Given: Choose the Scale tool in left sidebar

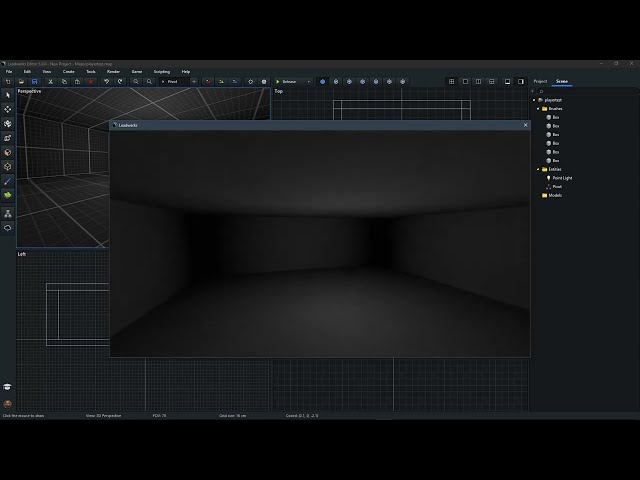Looking at the screenshot, I should [x=8, y=138].
